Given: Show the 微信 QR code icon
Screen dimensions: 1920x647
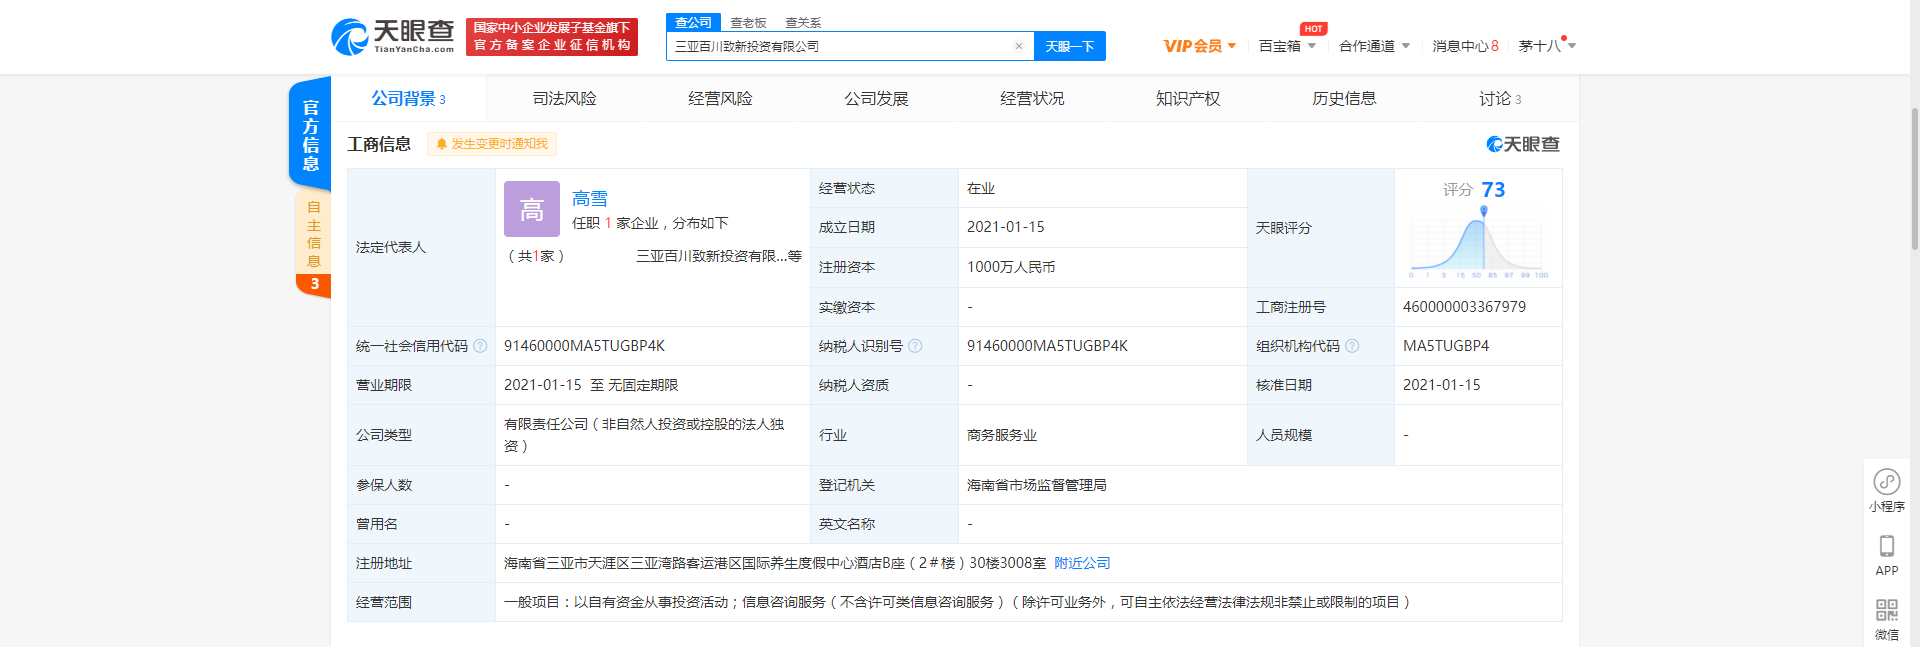Looking at the screenshot, I should click(1886, 611).
